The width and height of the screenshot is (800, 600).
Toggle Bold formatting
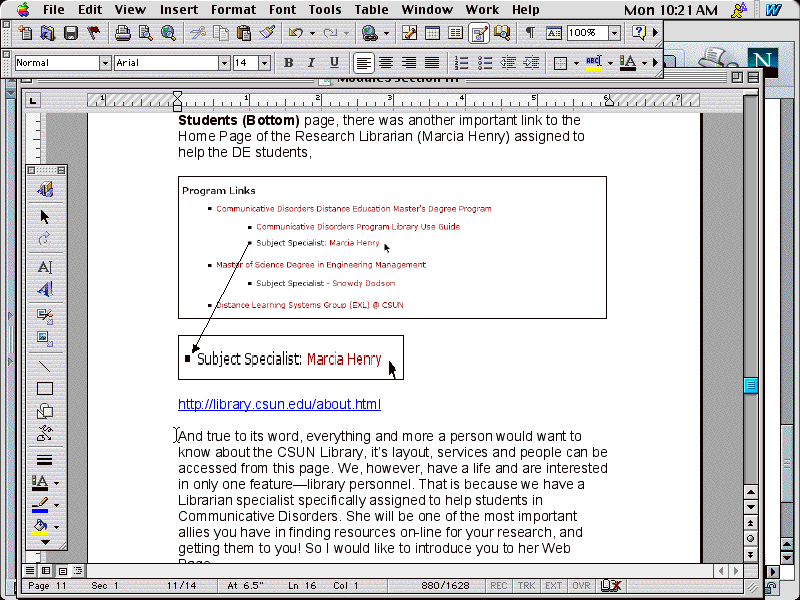click(x=289, y=63)
